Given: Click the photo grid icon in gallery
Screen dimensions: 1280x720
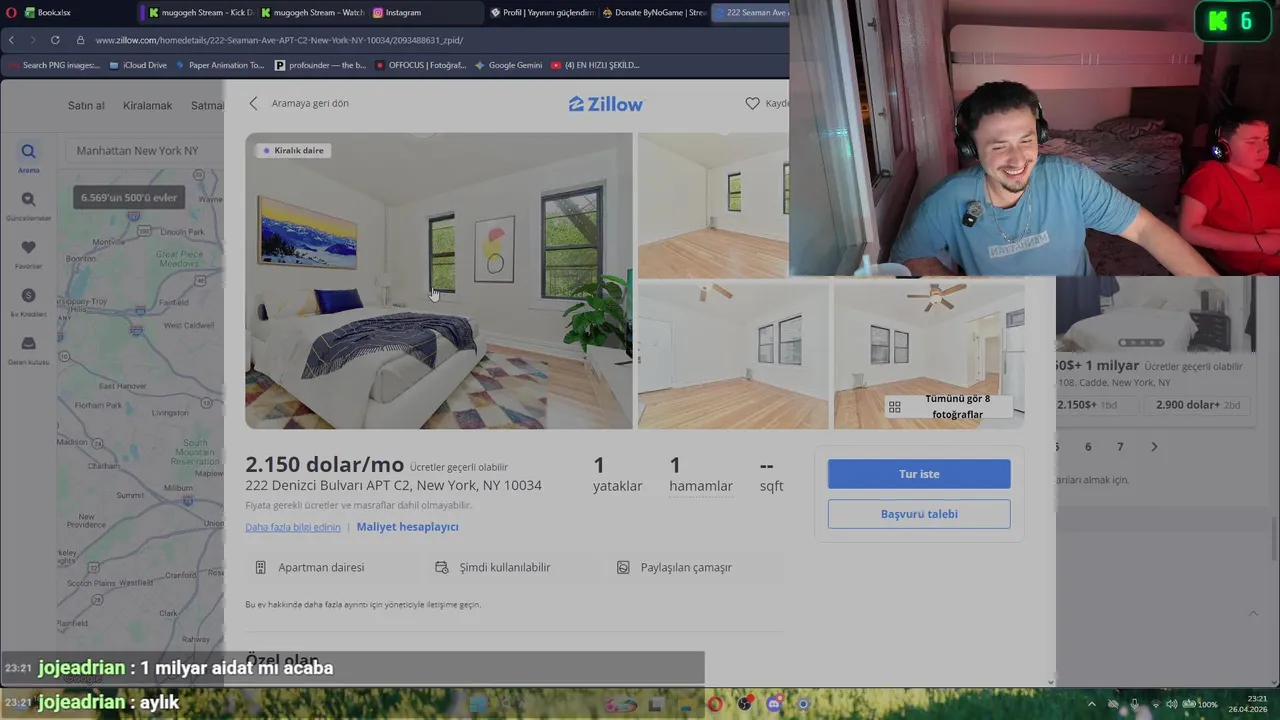Looking at the screenshot, I should click(895, 407).
